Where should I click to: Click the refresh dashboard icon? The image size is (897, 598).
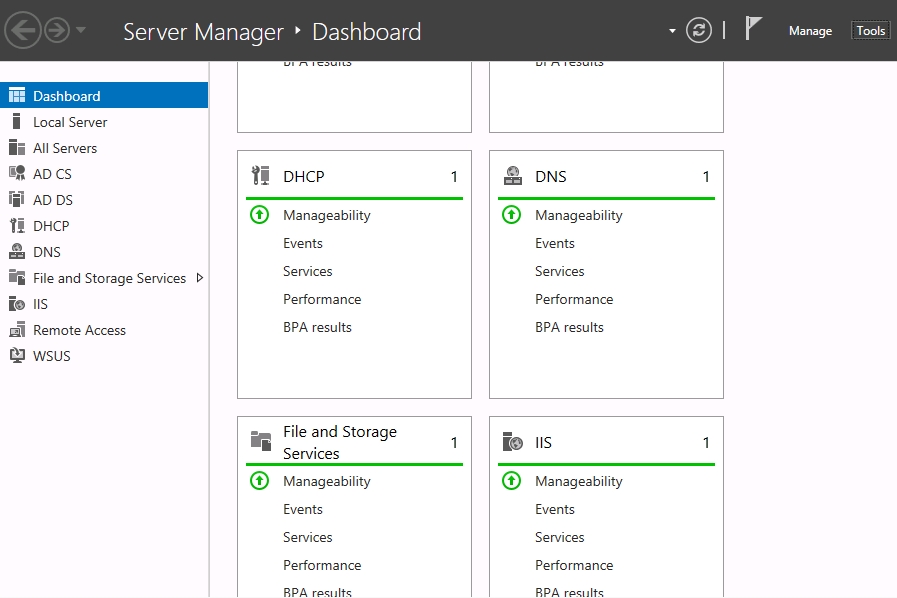click(699, 30)
